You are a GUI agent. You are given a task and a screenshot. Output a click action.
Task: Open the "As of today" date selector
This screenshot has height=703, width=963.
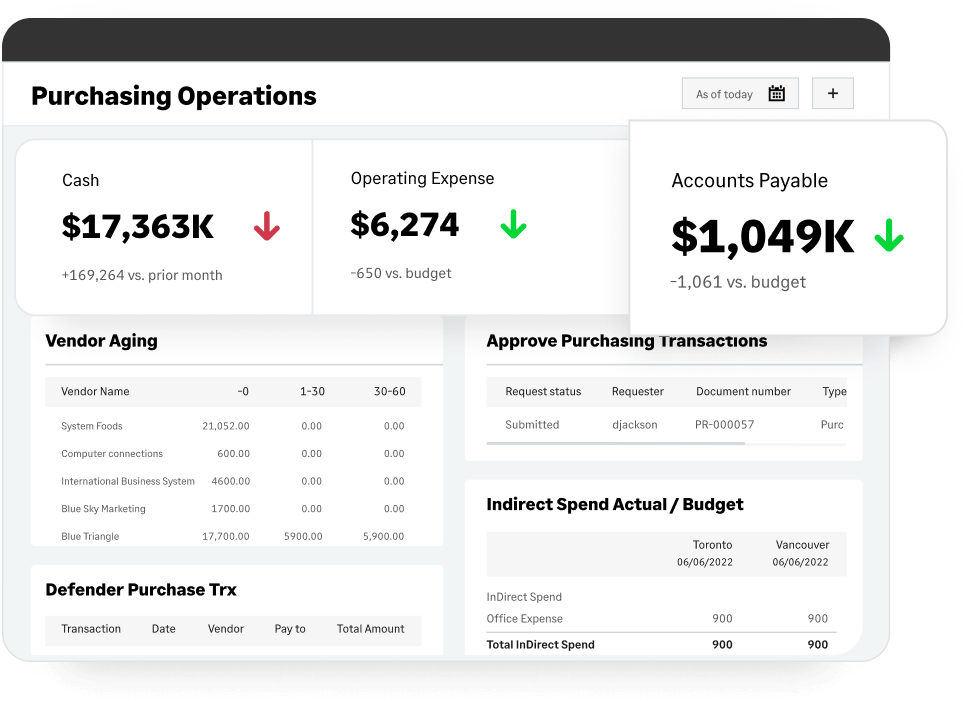click(724, 93)
